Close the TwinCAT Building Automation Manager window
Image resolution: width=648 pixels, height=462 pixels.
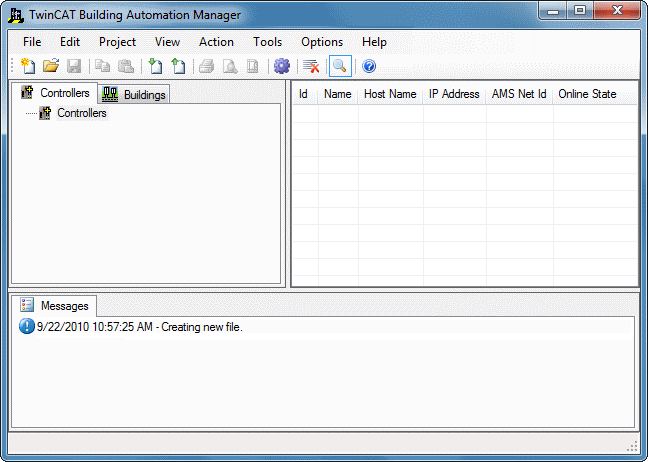(617, 11)
